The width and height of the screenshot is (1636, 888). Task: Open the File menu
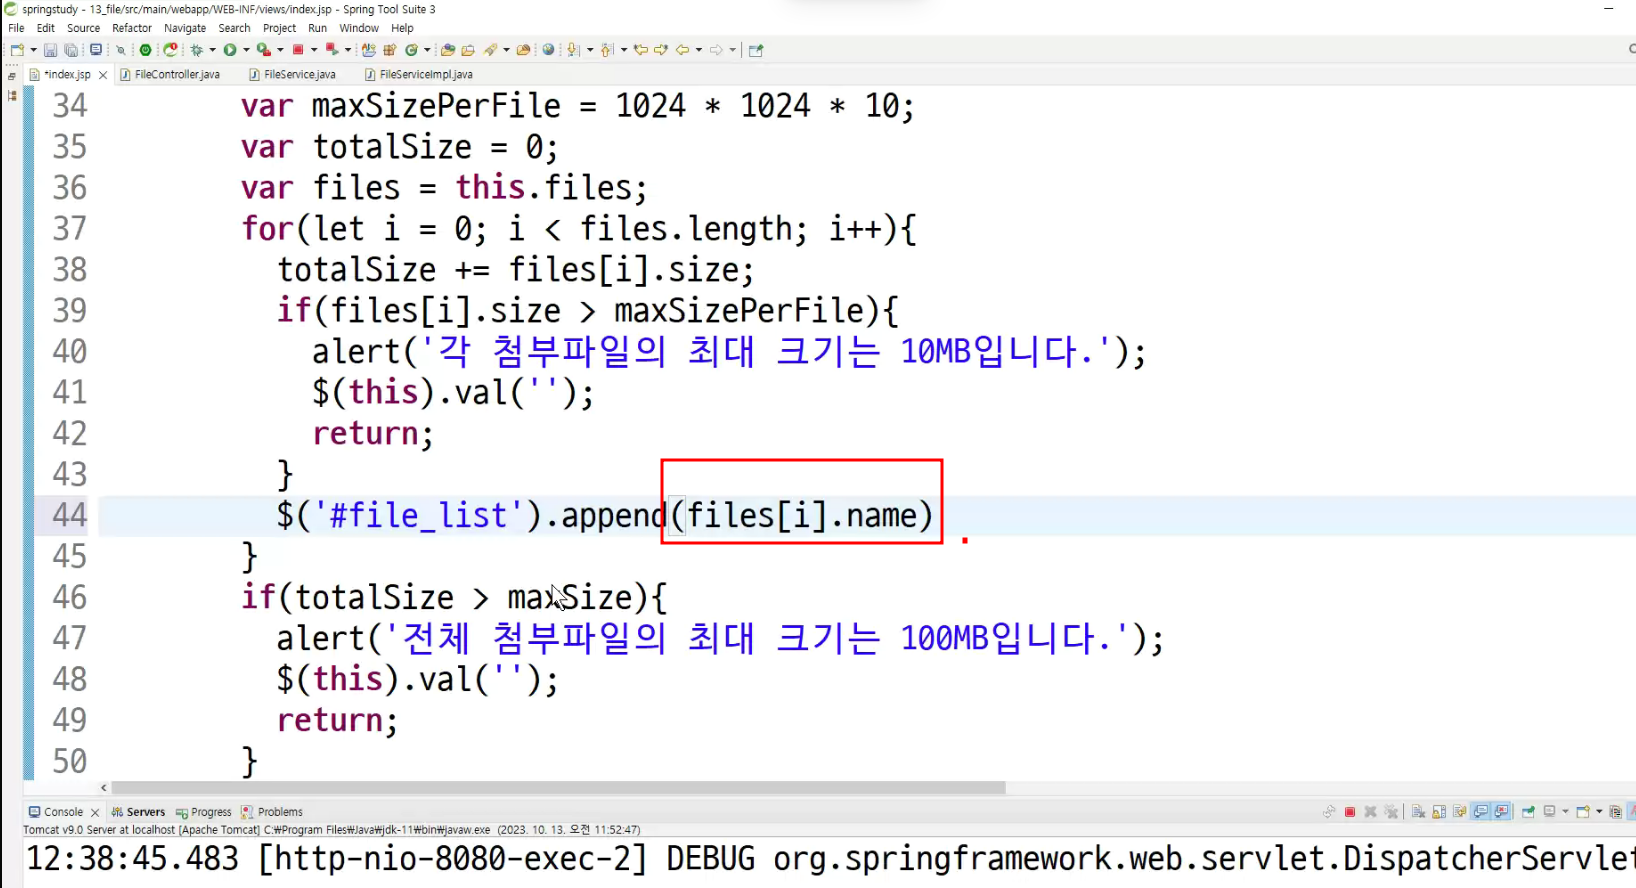[16, 28]
